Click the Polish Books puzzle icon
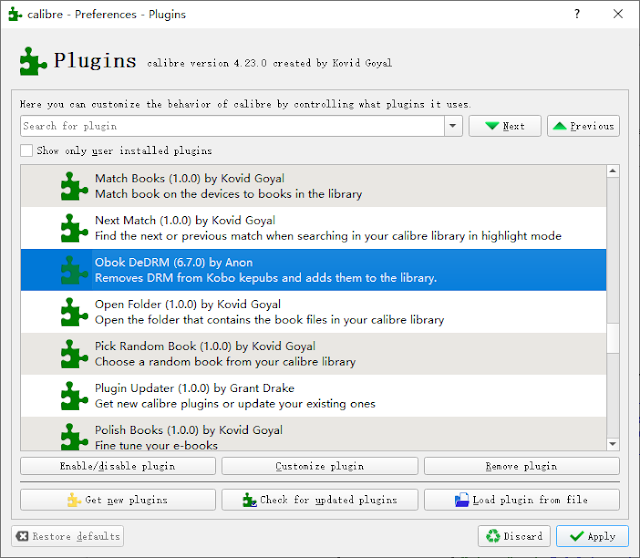Screen dimensions: 640x558 74,437
